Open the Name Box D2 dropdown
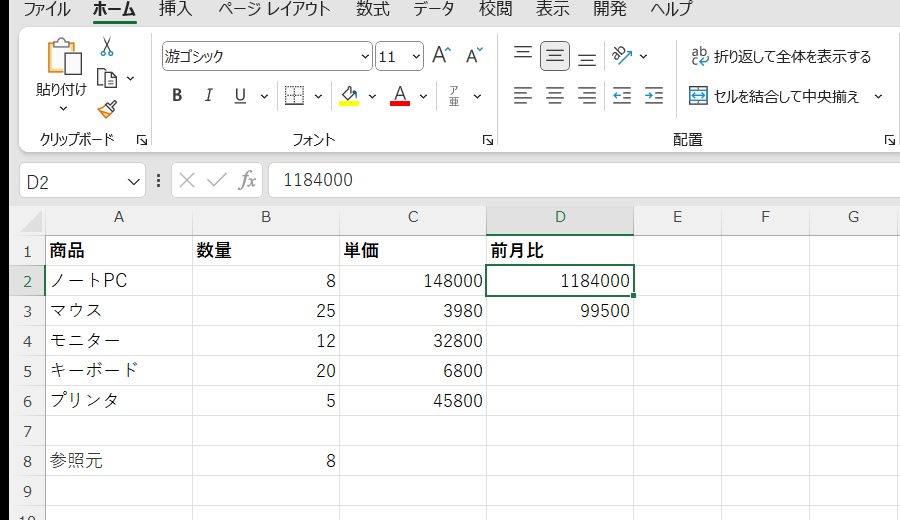The height and width of the screenshot is (520, 900). (x=133, y=182)
